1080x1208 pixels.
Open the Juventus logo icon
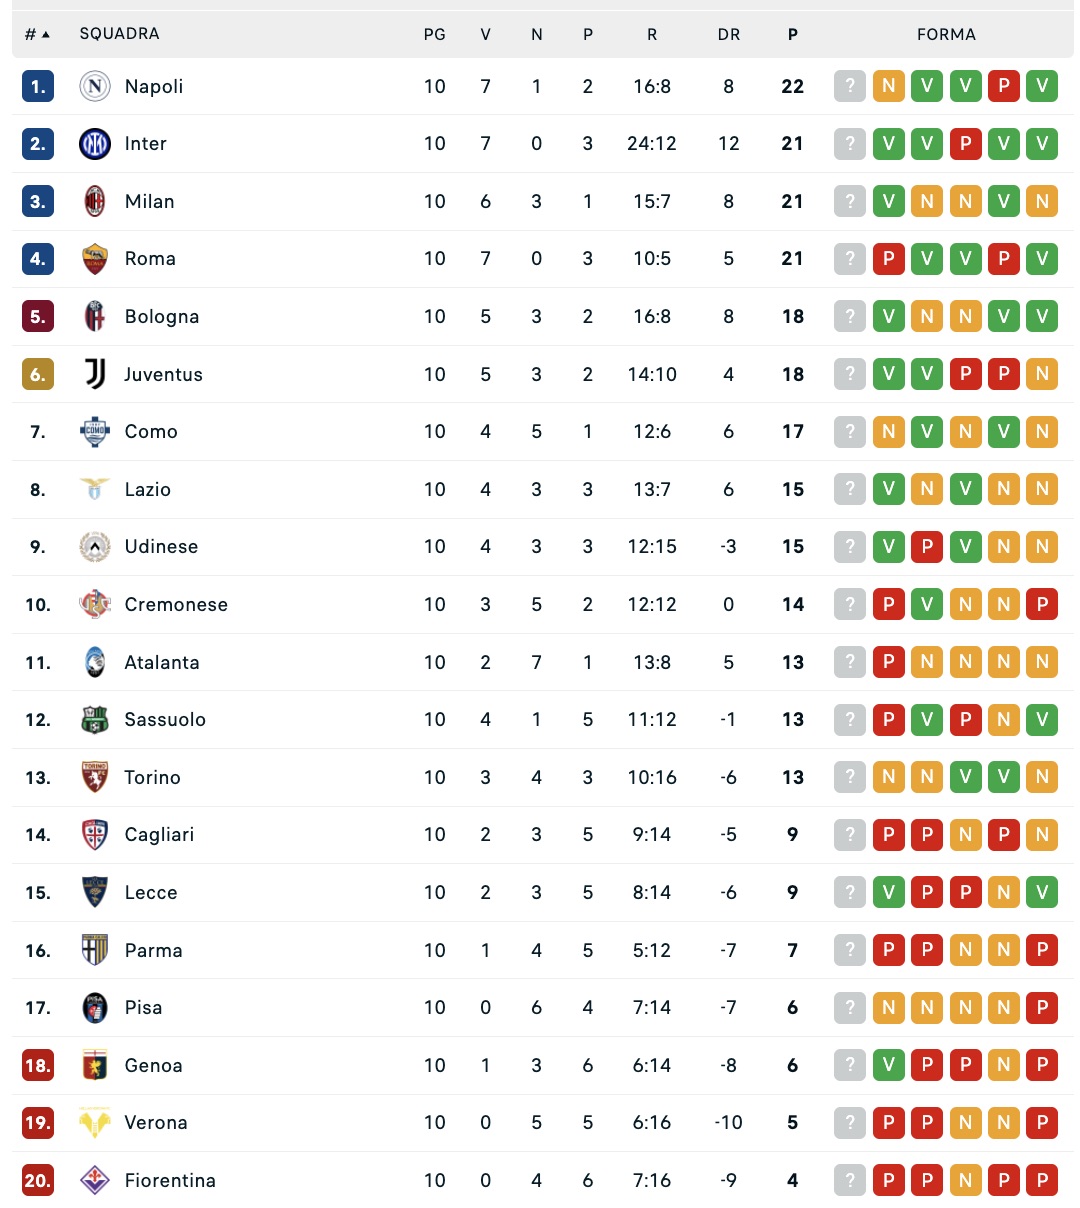point(95,374)
